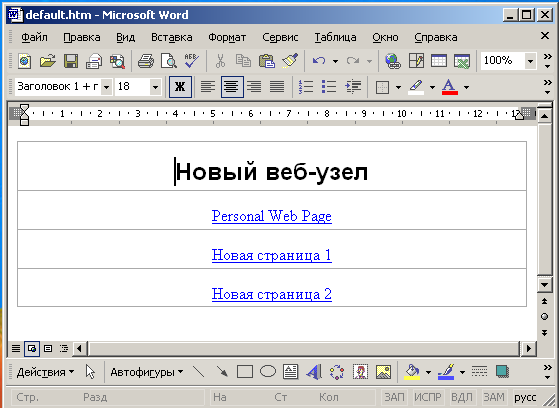Insert a Text Box tool

point(291,372)
